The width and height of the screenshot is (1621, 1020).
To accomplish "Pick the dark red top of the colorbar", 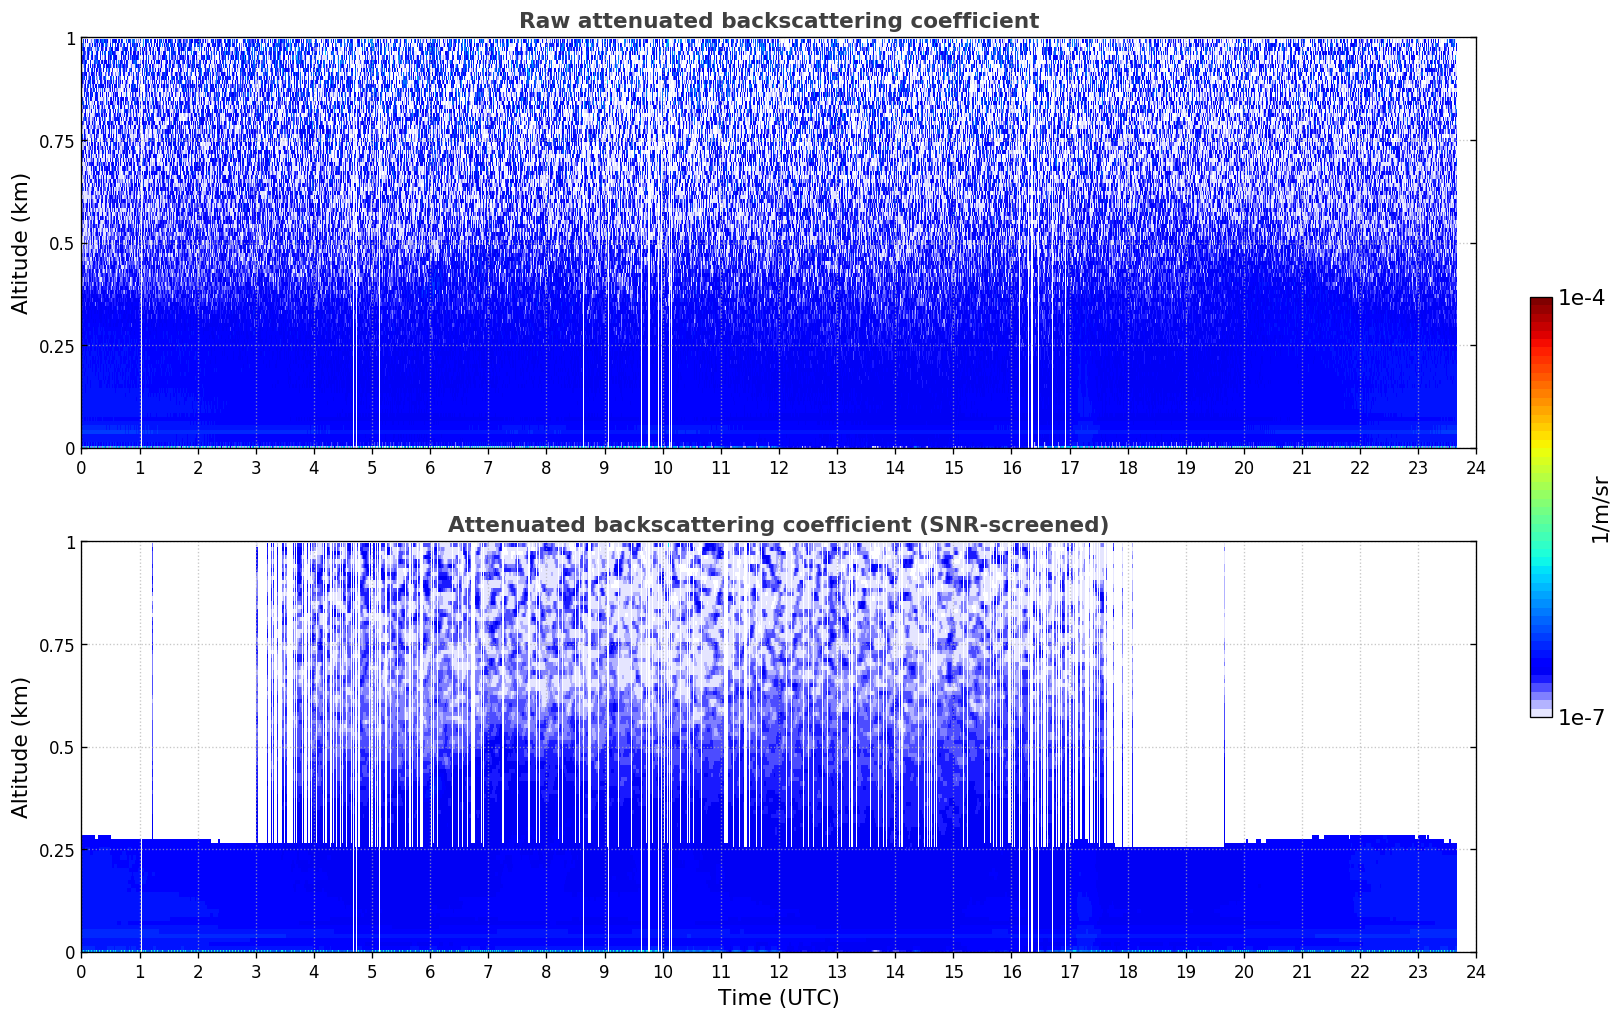I will 1541,303.
